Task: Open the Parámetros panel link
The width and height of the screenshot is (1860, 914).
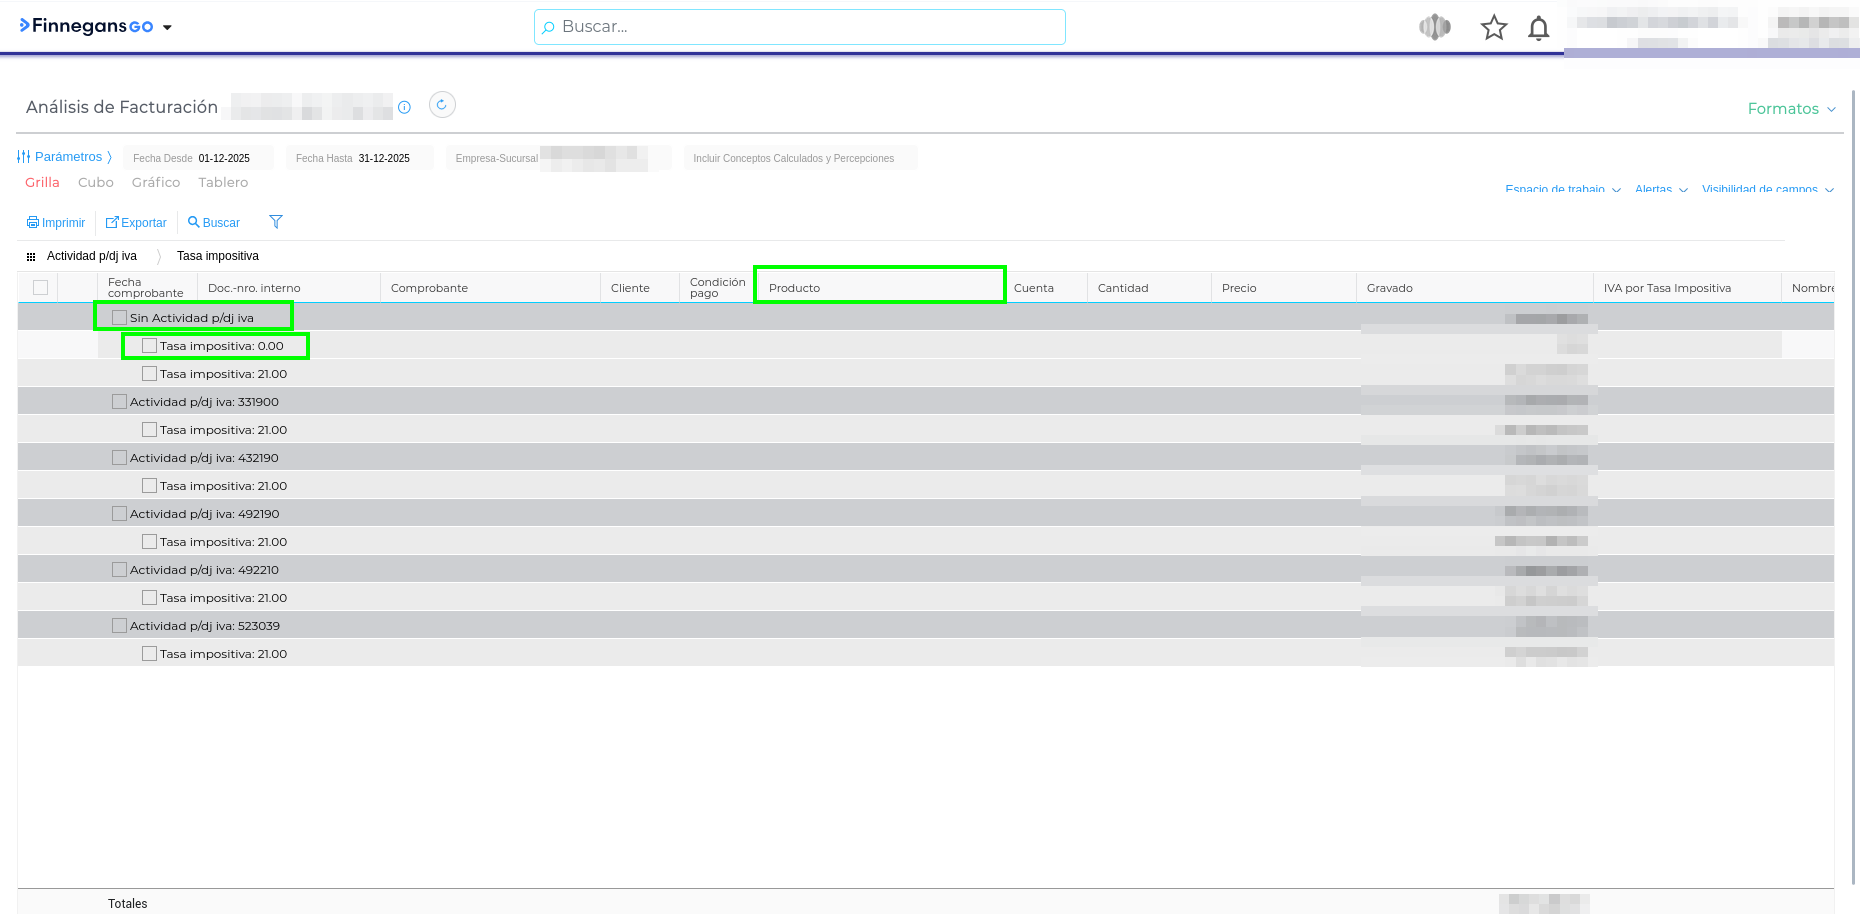Action: click(x=65, y=157)
